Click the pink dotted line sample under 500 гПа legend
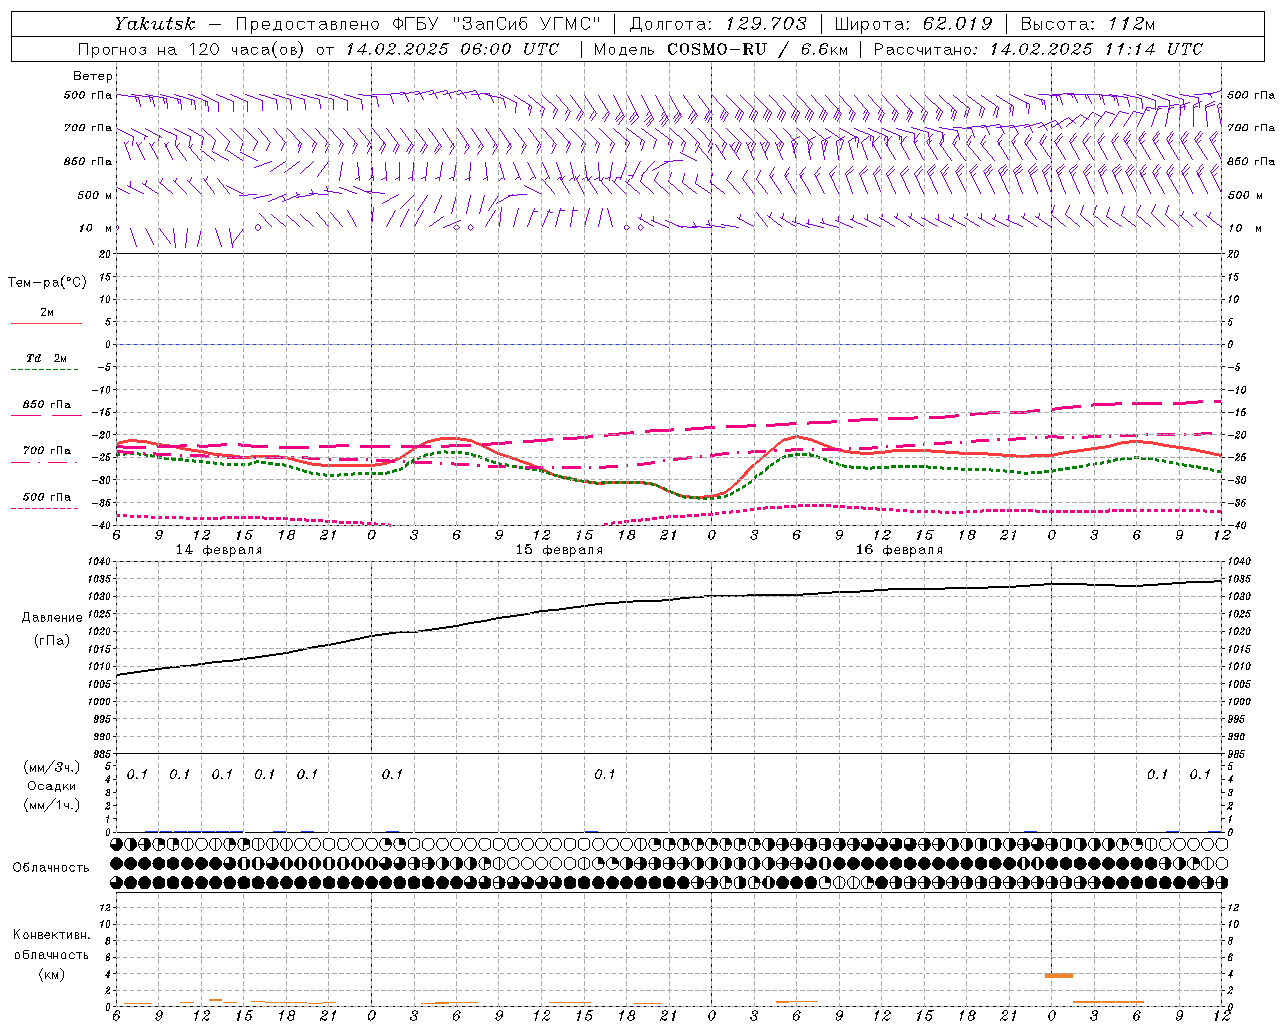Viewport: 1280px width, 1024px height. click(x=45, y=509)
